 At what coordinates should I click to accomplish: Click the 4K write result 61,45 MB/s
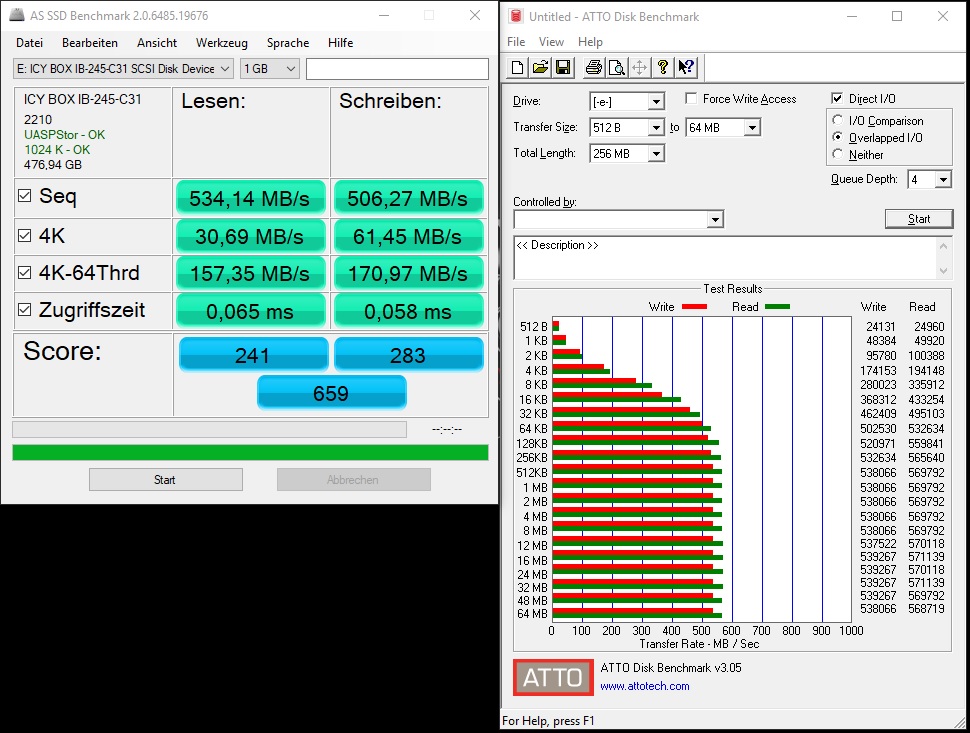pos(408,236)
